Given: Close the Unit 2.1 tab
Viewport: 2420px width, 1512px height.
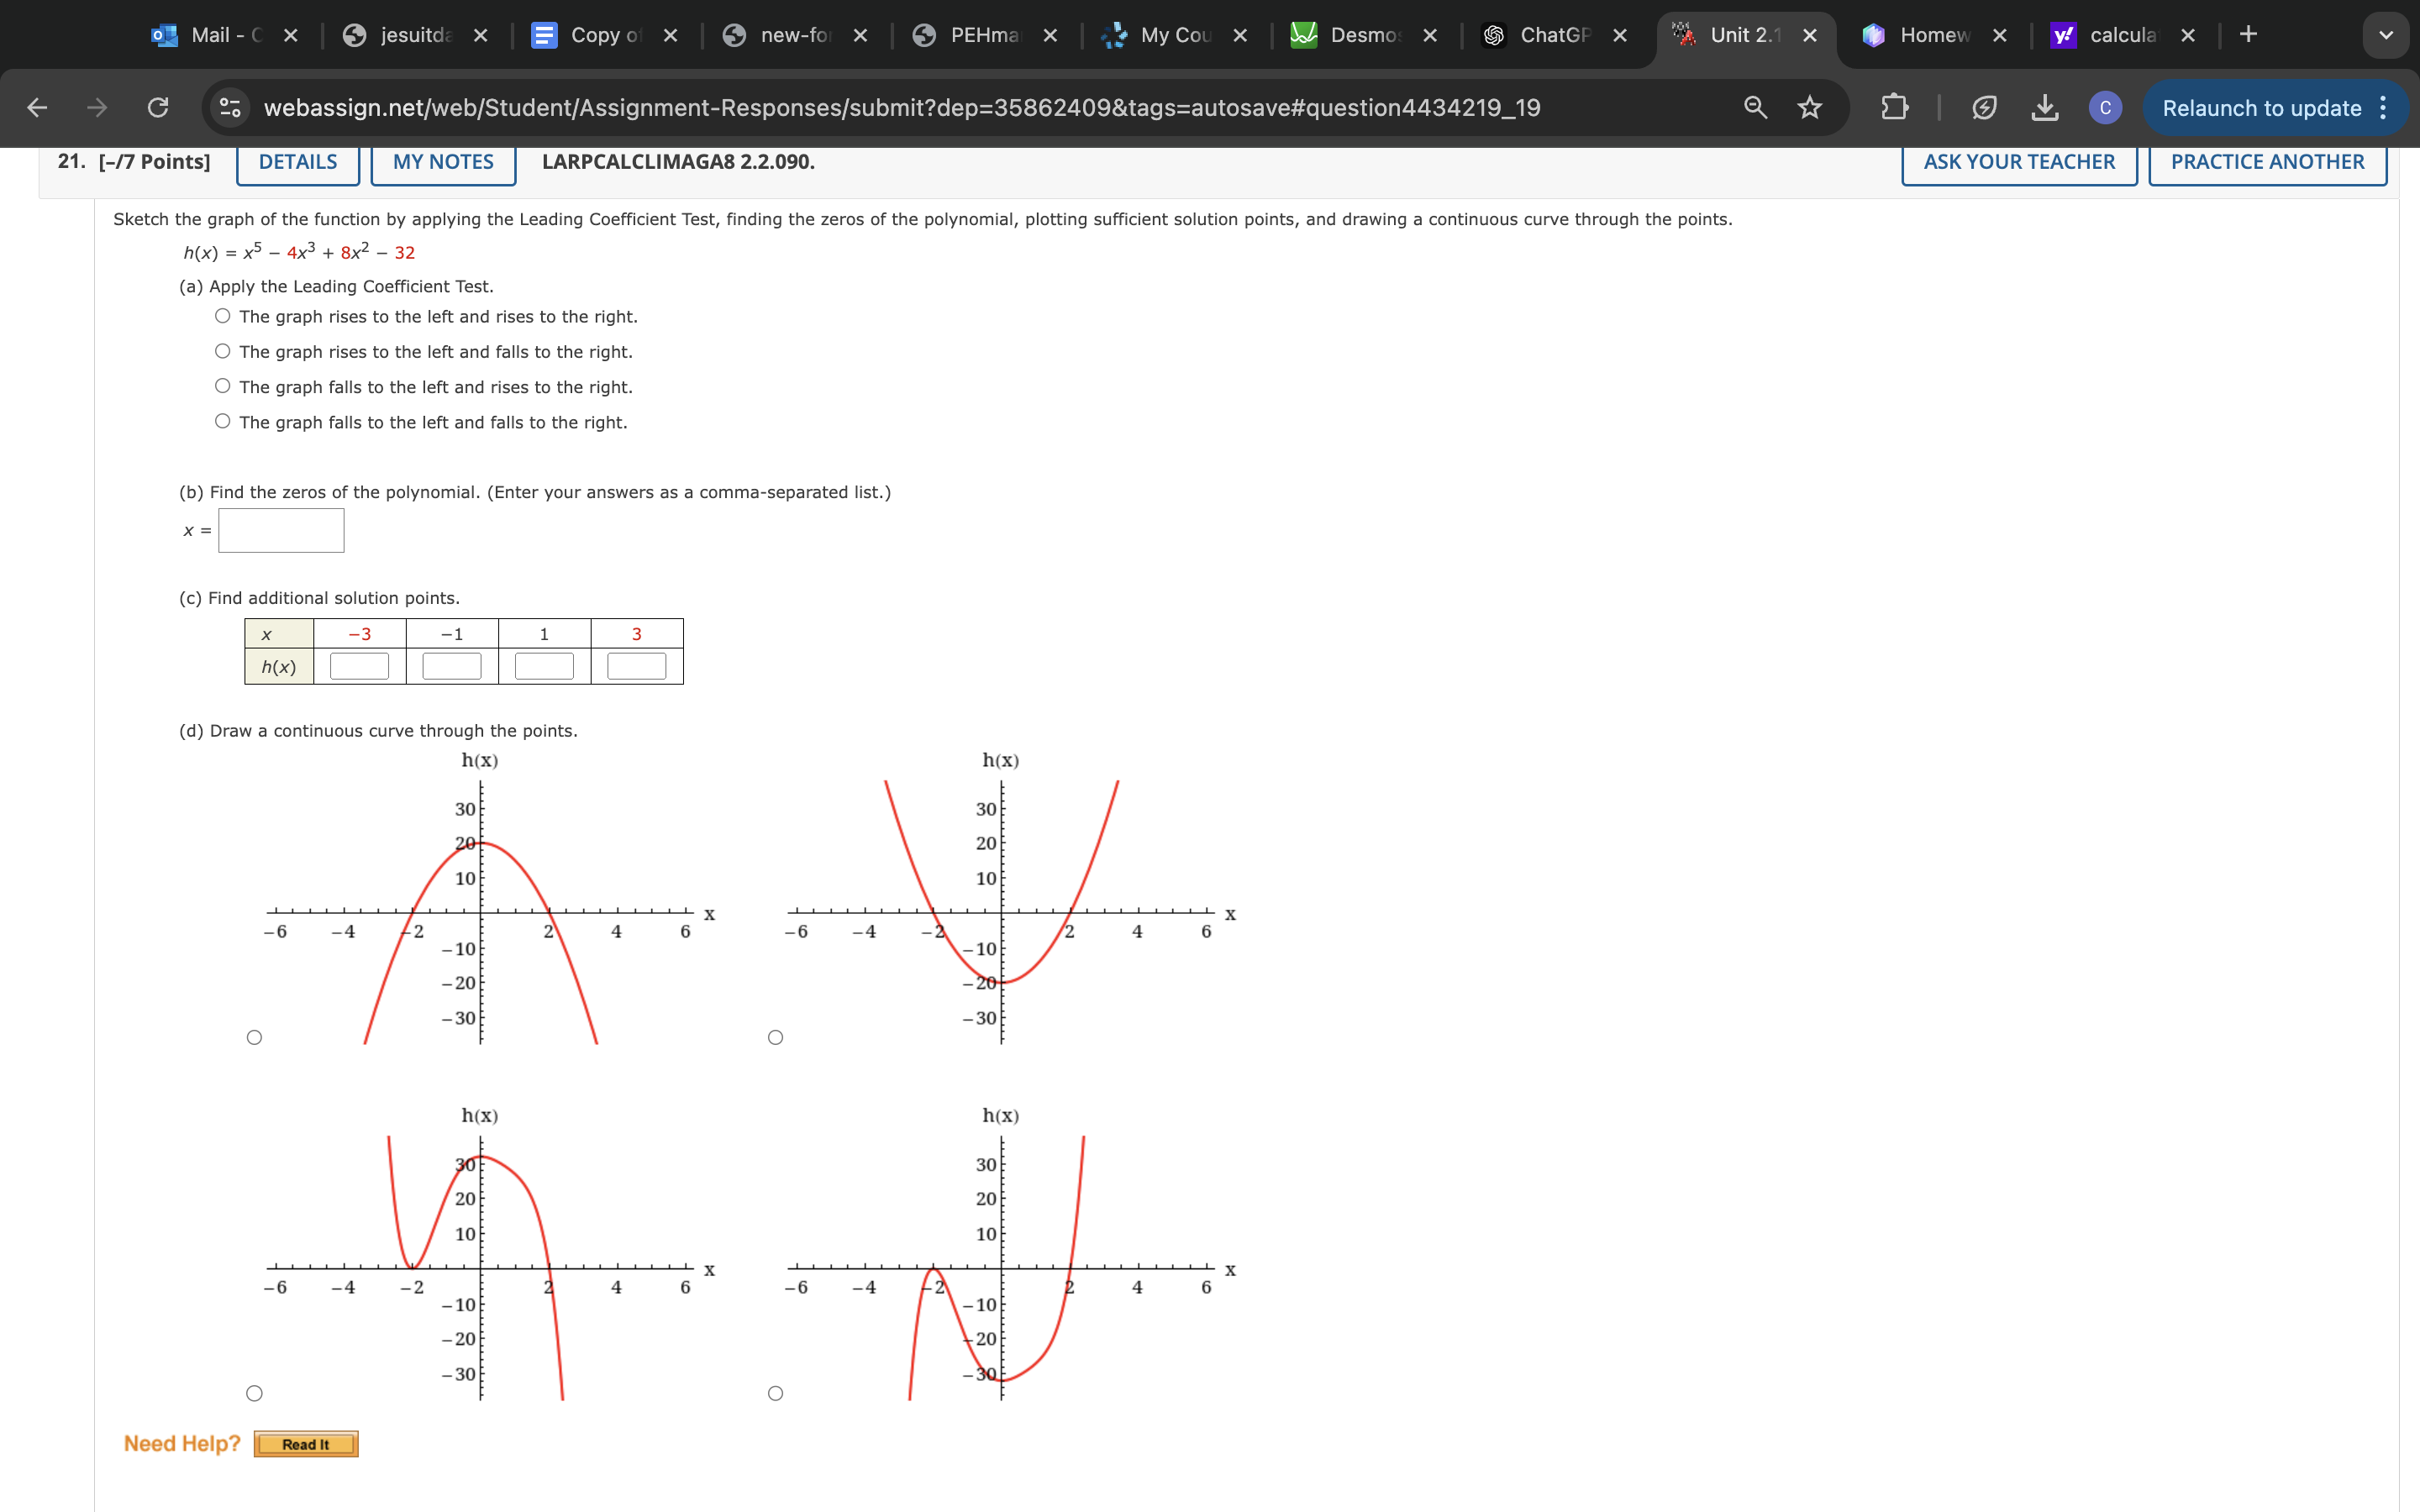Looking at the screenshot, I should coord(1810,35).
